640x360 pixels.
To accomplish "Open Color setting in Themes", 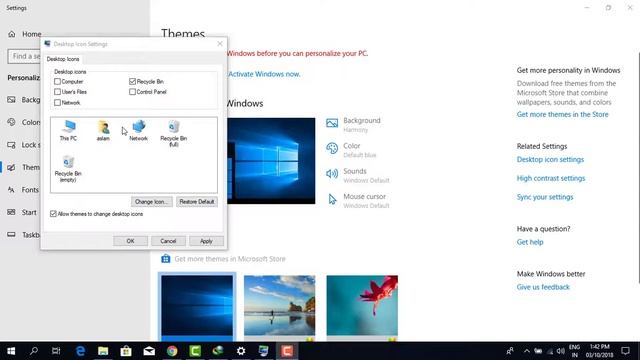I will (x=351, y=150).
